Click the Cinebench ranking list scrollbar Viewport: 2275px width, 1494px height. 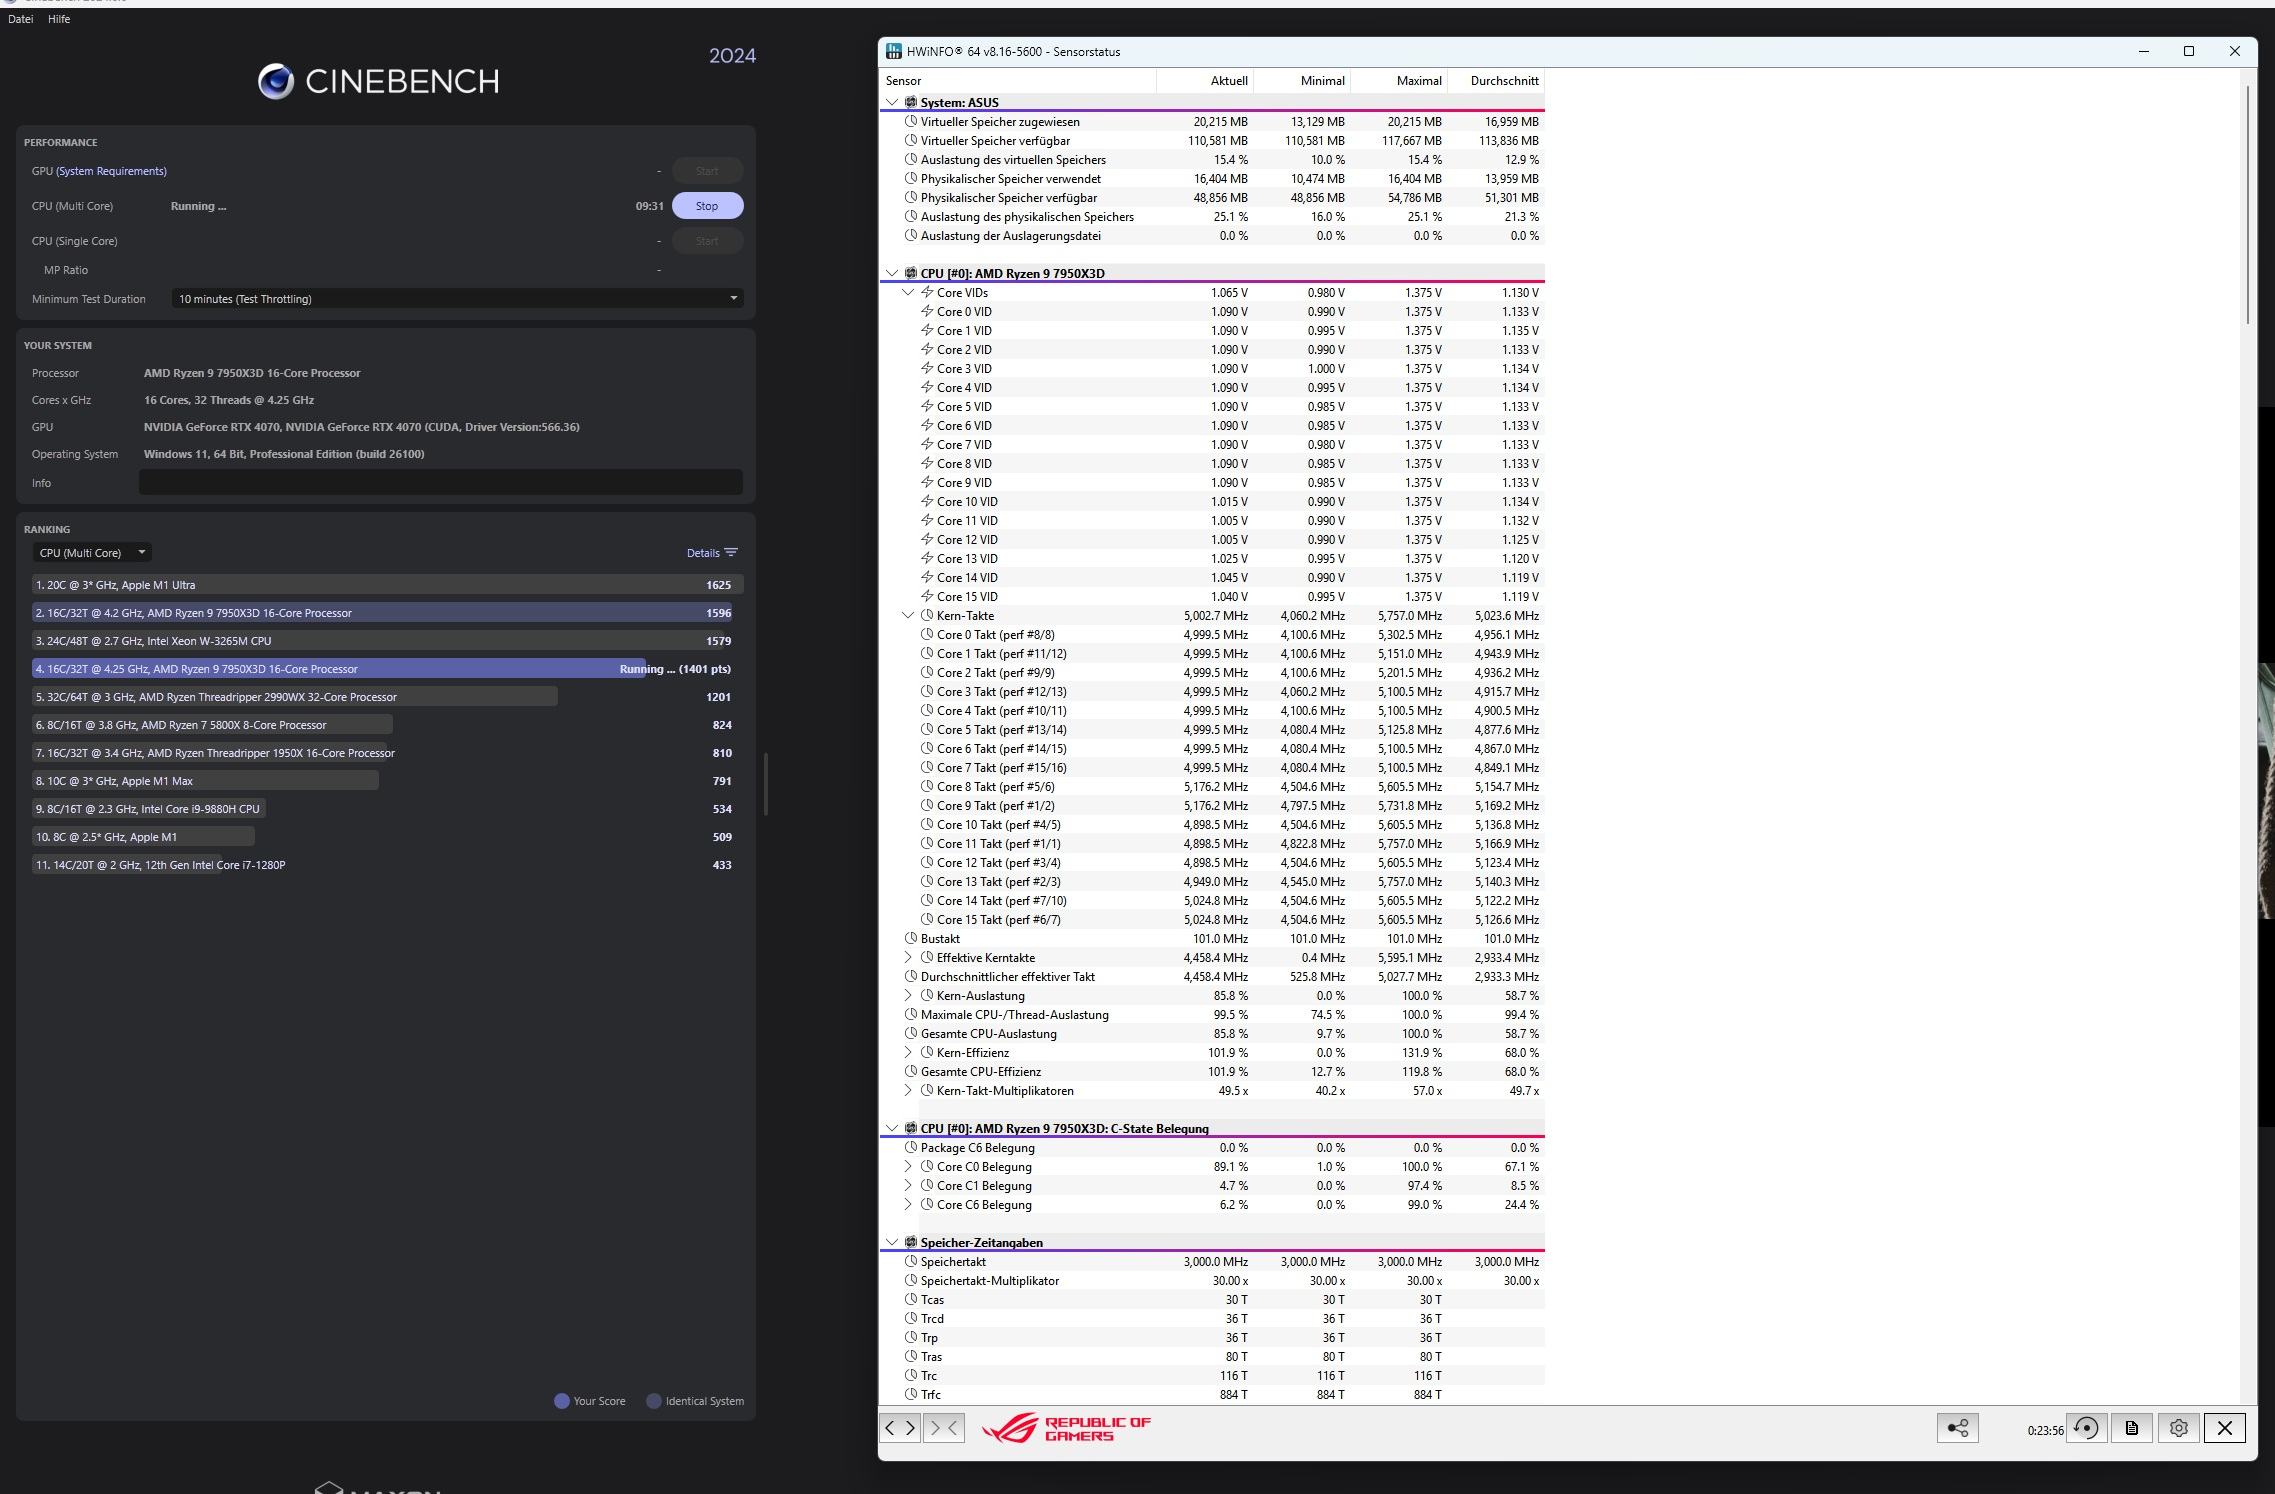click(766, 784)
